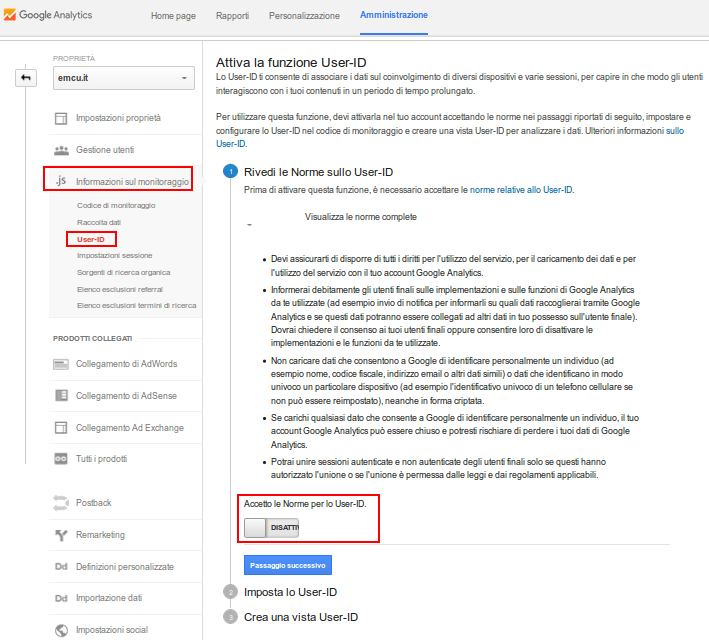This screenshot has height=640, width=709.
Task: Select the Amministrazione tab
Action: (394, 15)
